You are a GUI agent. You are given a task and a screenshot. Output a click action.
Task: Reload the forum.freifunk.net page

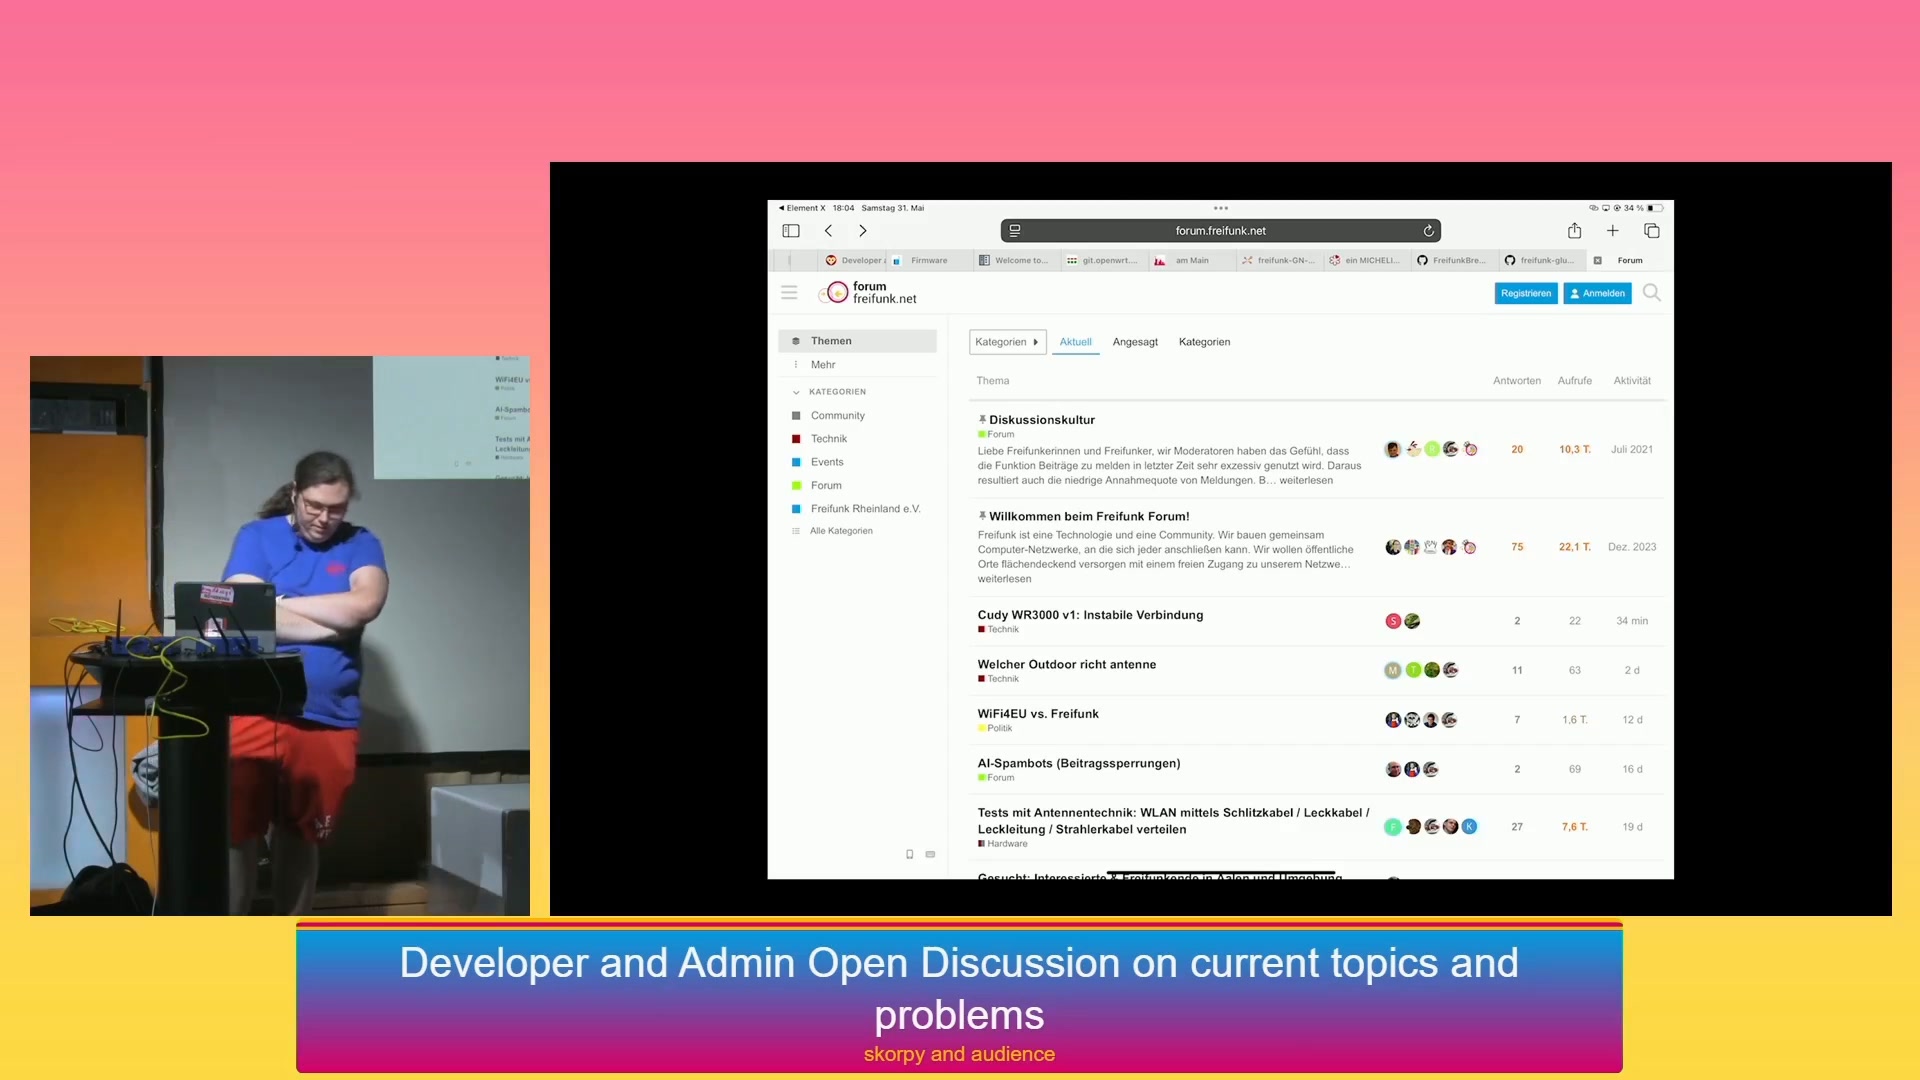click(1428, 231)
